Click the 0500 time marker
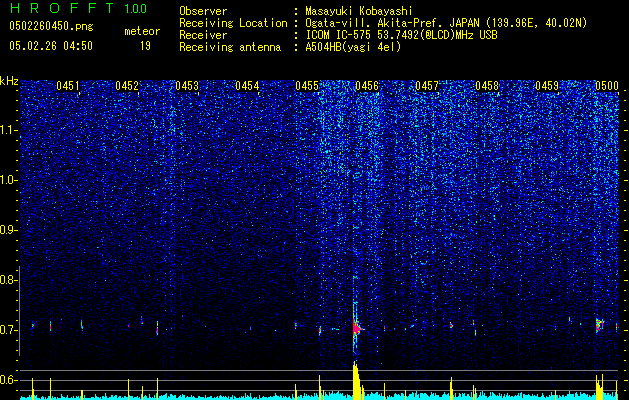This screenshot has width=629, height=400. (x=607, y=86)
